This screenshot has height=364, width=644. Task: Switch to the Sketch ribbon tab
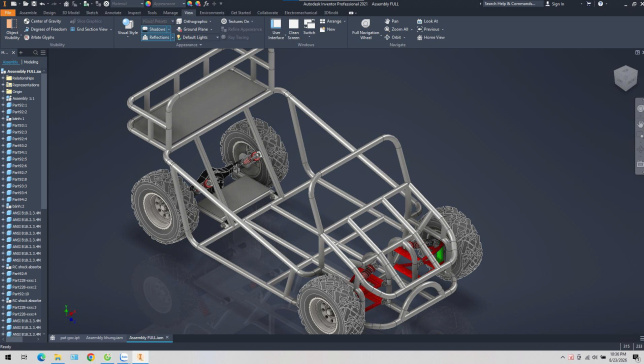pos(92,13)
